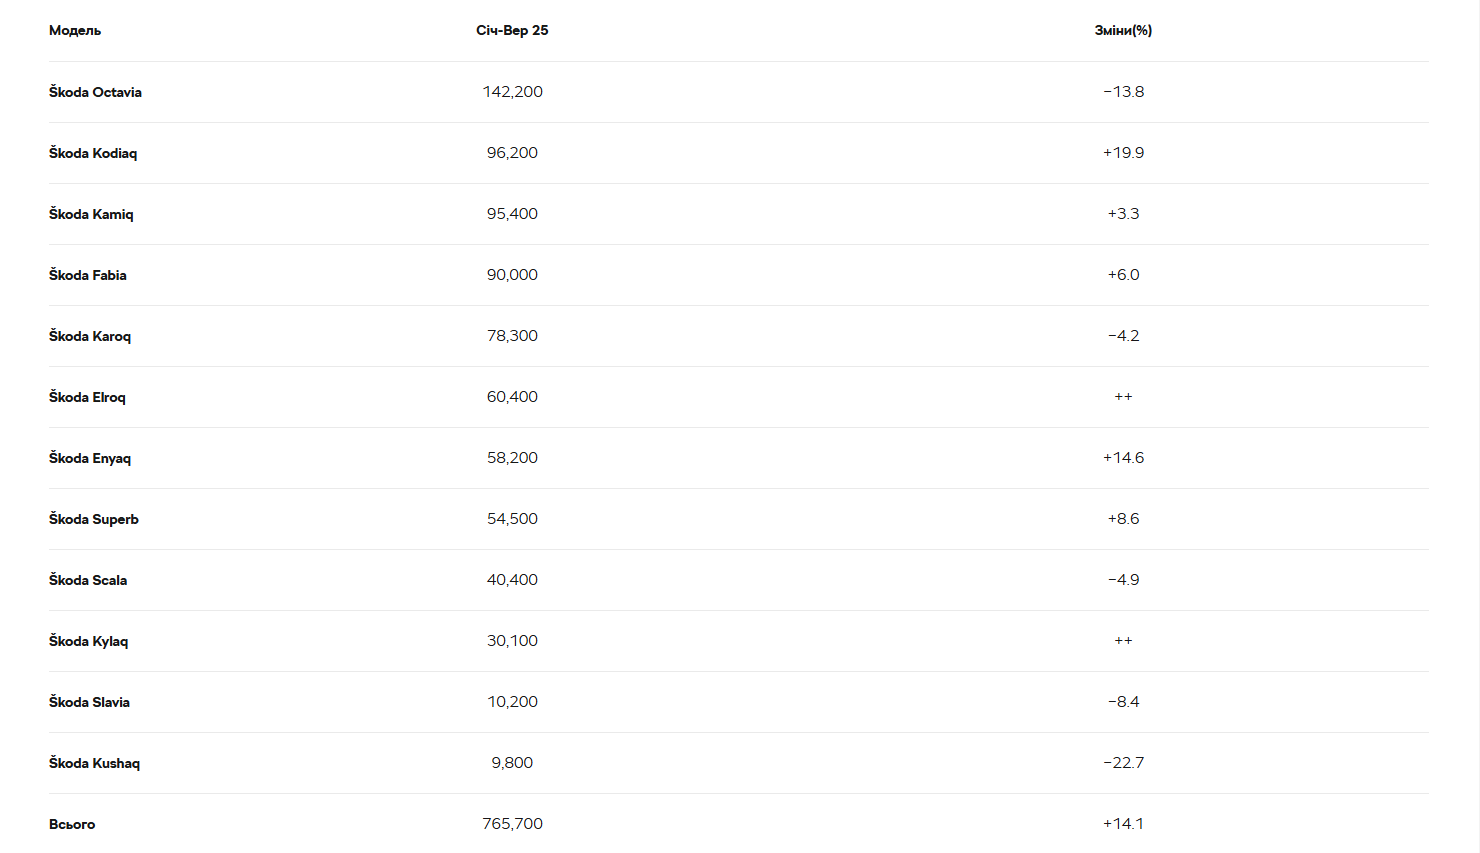Click the Січ-Вер 25 column header
The width and height of the screenshot is (1480, 853).
512,31
